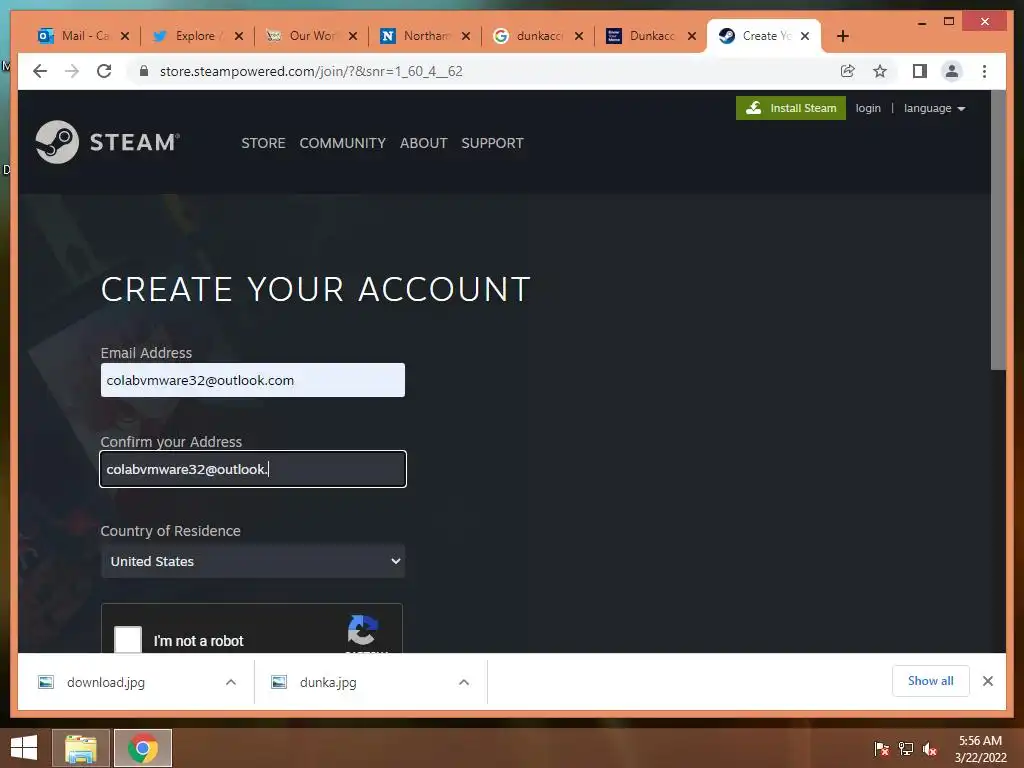Close the downloads bar
This screenshot has width=1024, height=768.
tap(987, 681)
